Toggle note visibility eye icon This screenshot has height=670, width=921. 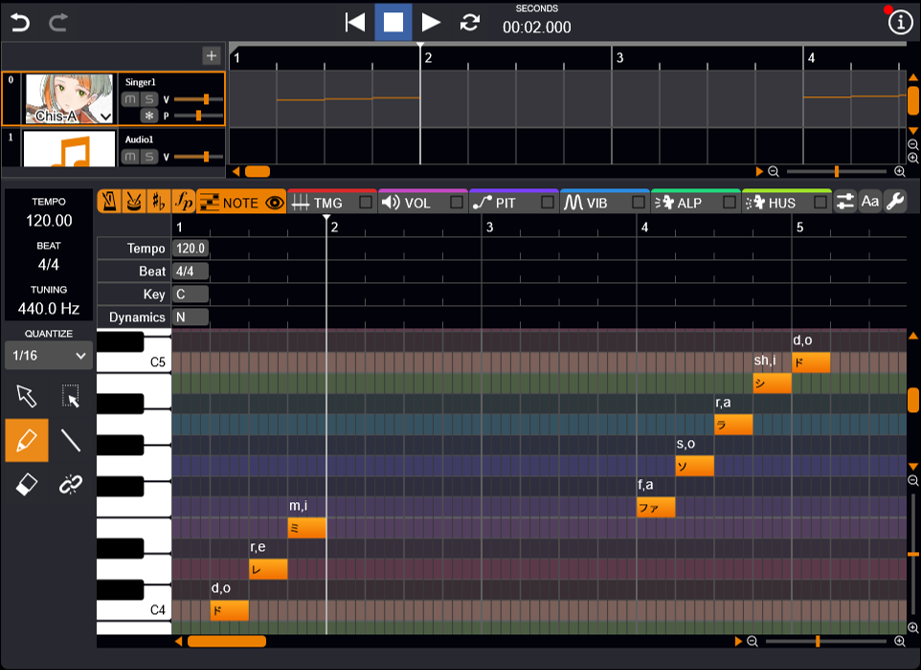(274, 203)
